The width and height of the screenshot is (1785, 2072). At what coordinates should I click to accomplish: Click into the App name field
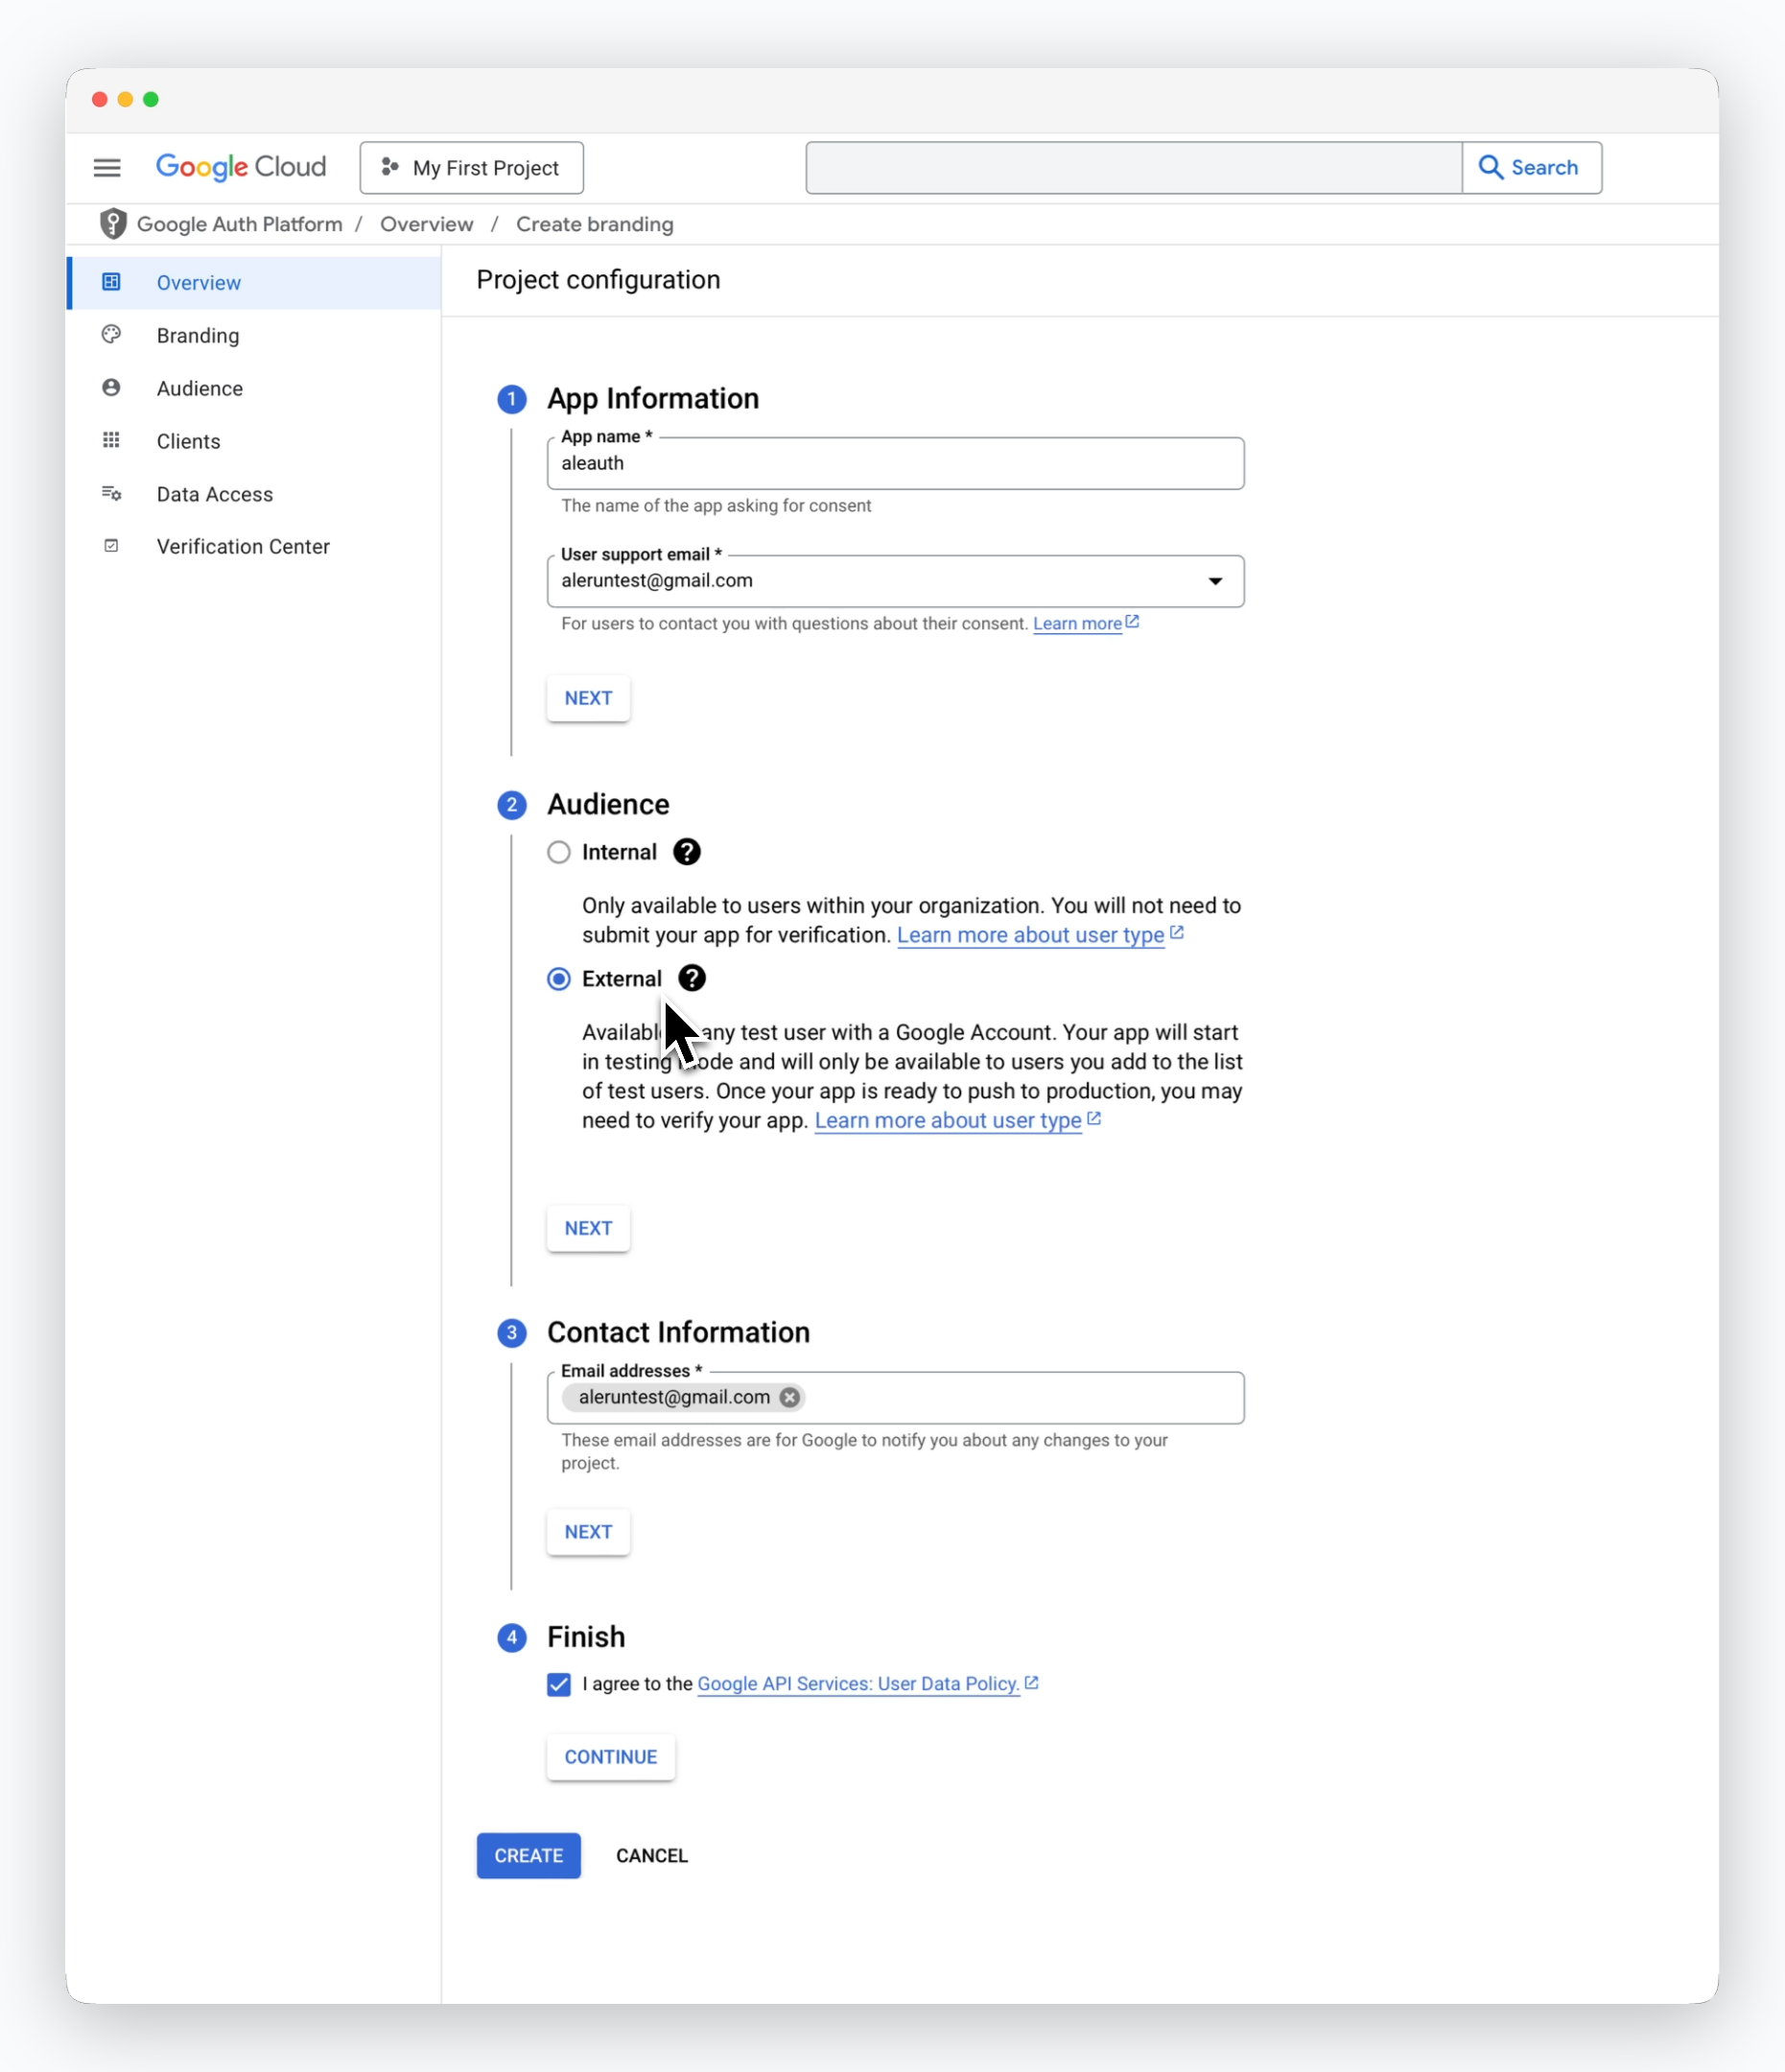pyautogui.click(x=896, y=464)
